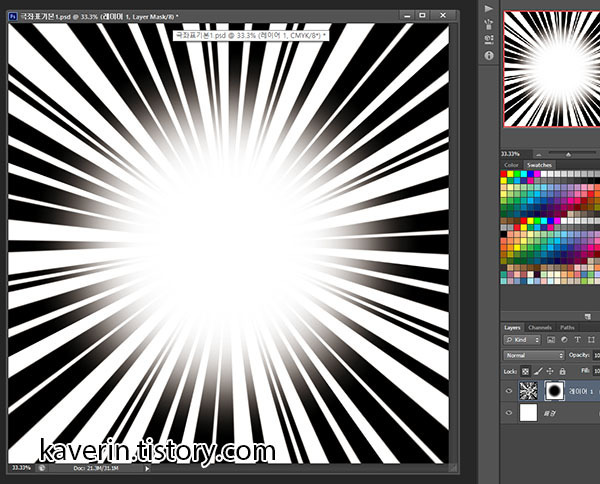Click the 배경 layer name
This screenshot has width=600, height=484.
coord(549,413)
